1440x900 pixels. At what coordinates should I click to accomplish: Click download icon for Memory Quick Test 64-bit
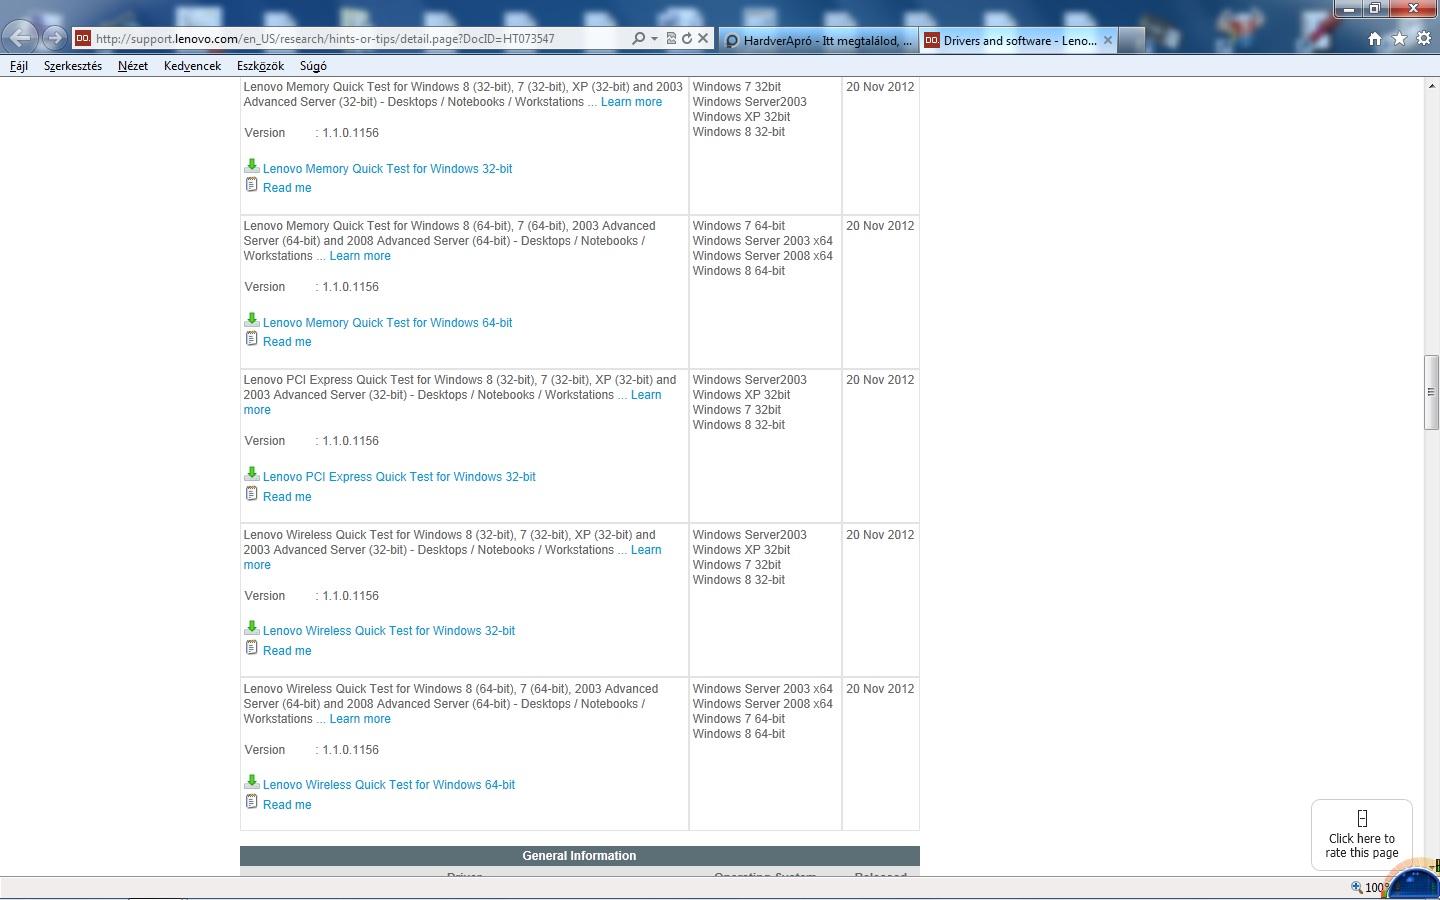251,320
